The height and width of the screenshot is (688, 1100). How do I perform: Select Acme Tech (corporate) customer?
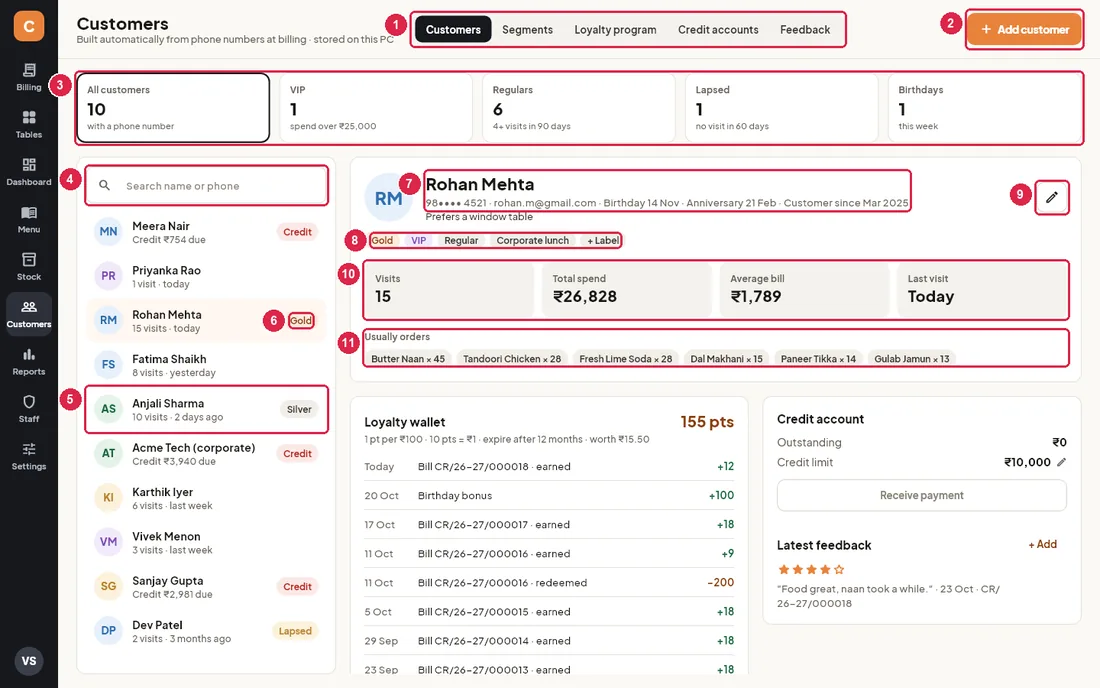pos(206,454)
